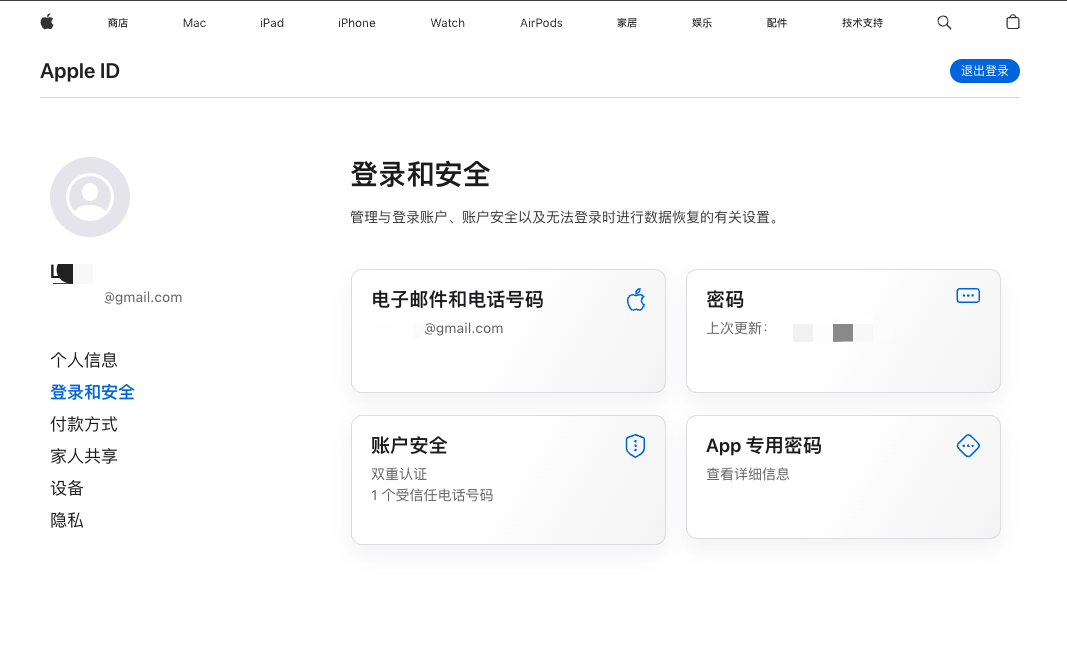Open Watch in the top navigation
The height and width of the screenshot is (647, 1067).
pos(447,23)
